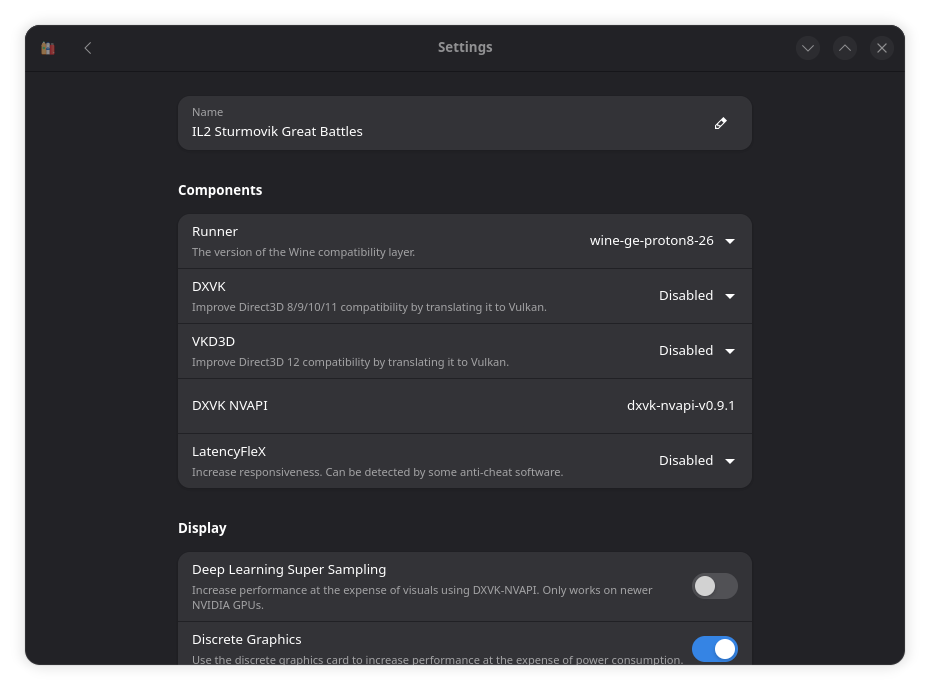
Task: Click the LatencyFleX row label
Action: [x=229, y=452]
